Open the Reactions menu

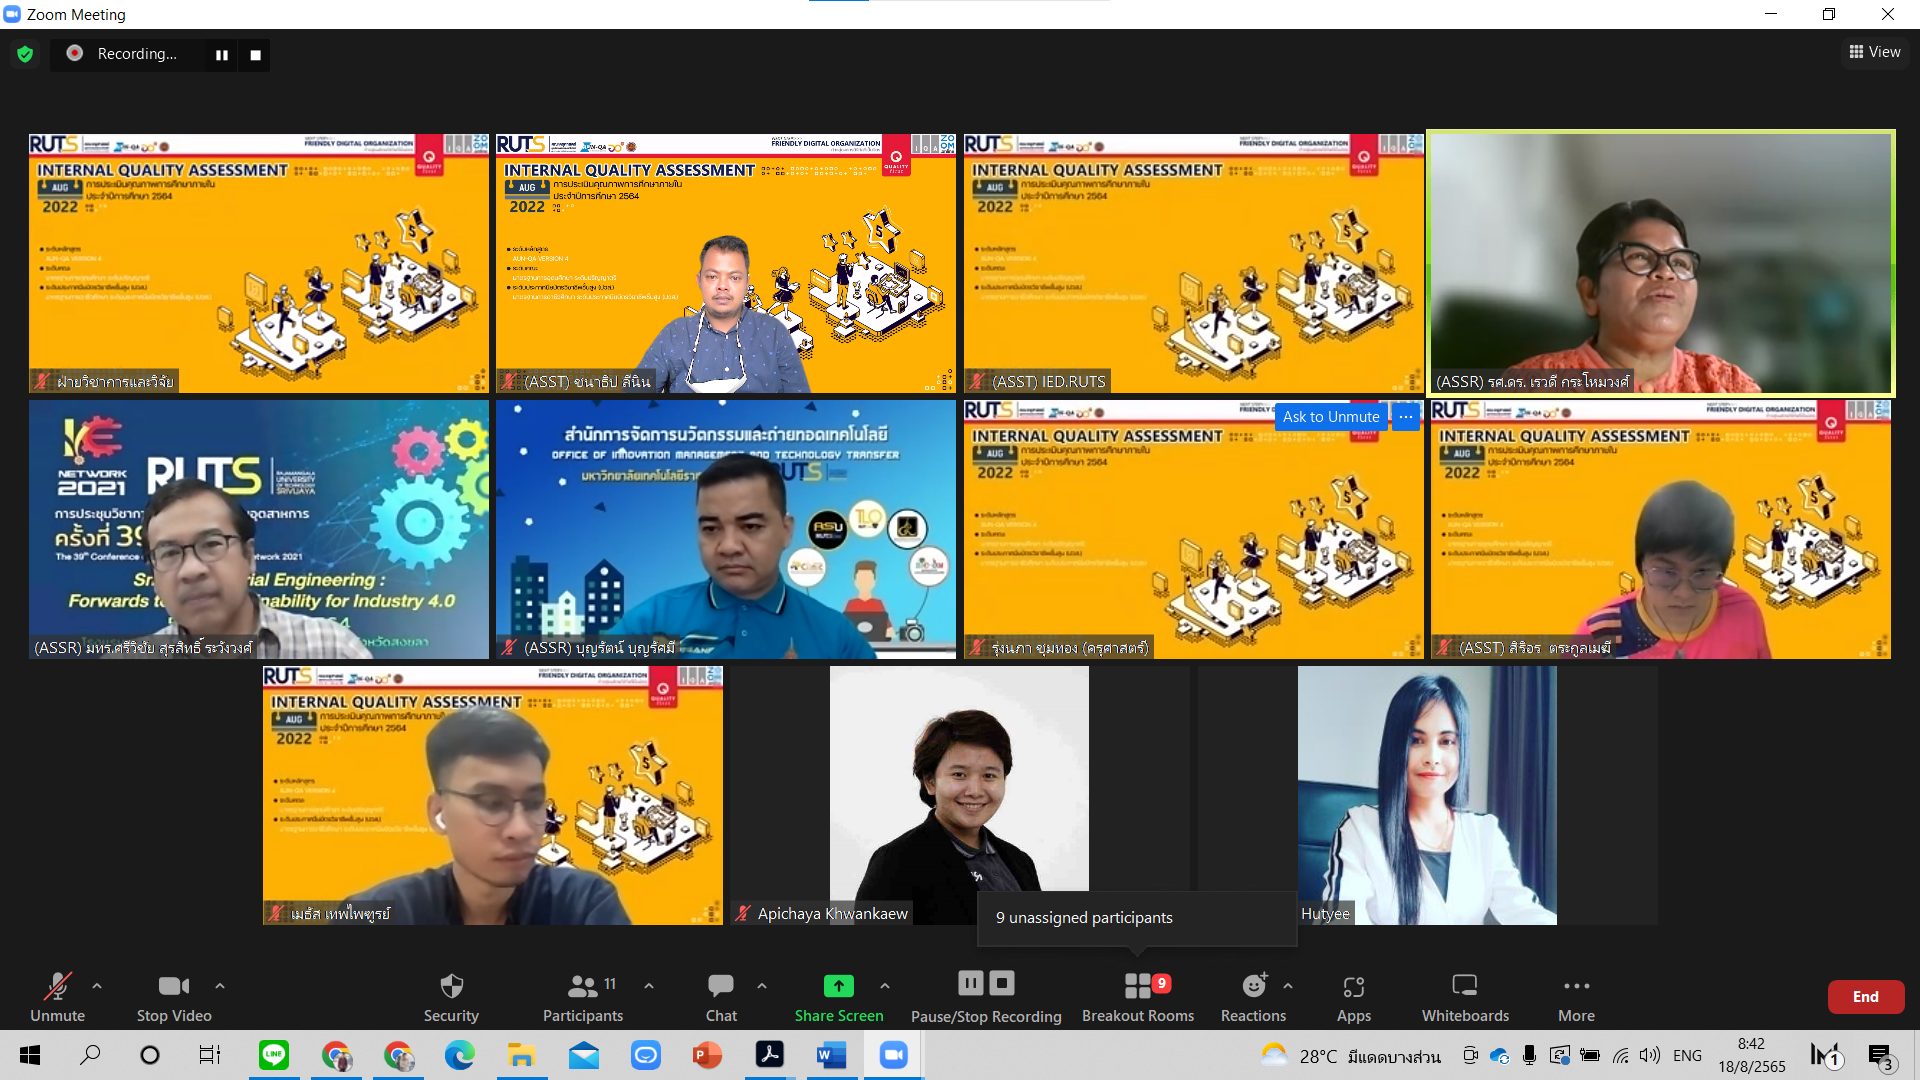[x=1253, y=997]
